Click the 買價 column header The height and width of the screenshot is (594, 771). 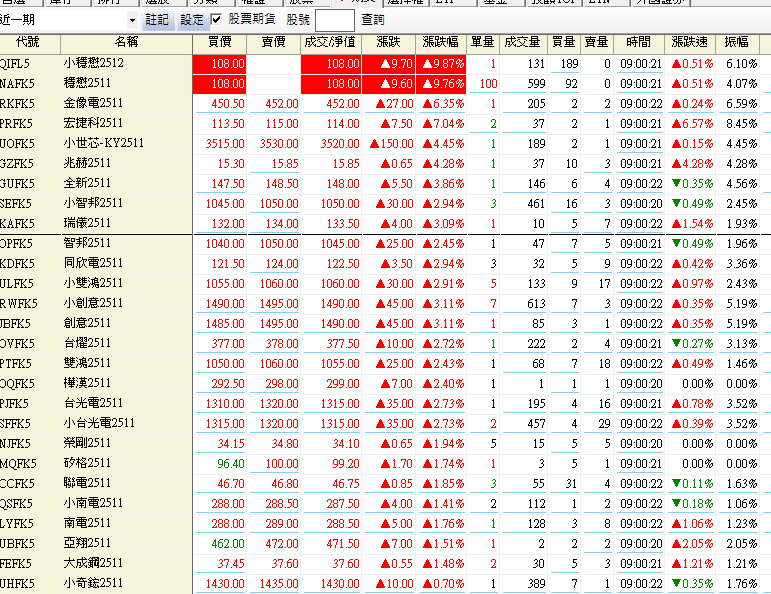tap(219, 43)
